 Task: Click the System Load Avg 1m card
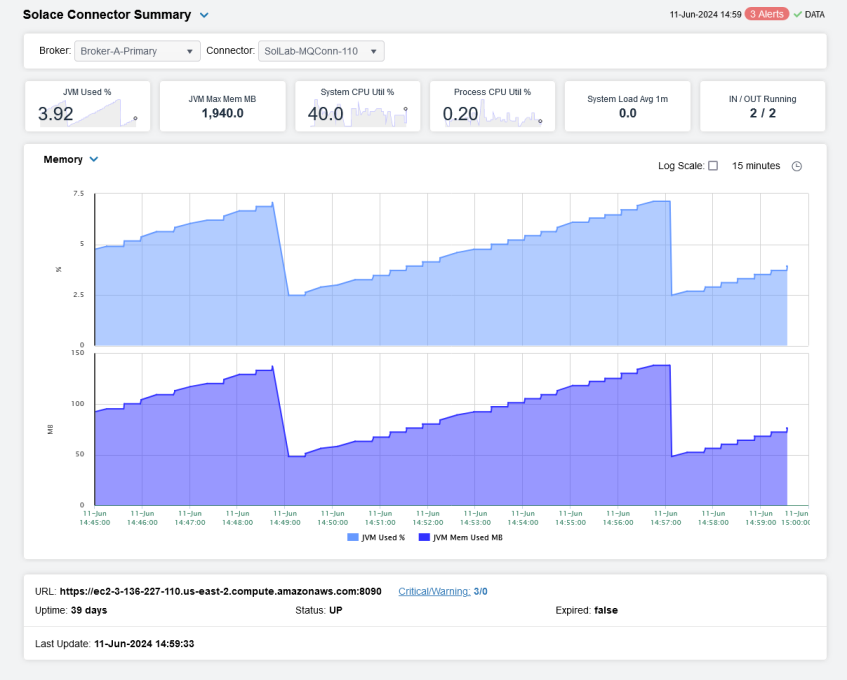coord(627,106)
